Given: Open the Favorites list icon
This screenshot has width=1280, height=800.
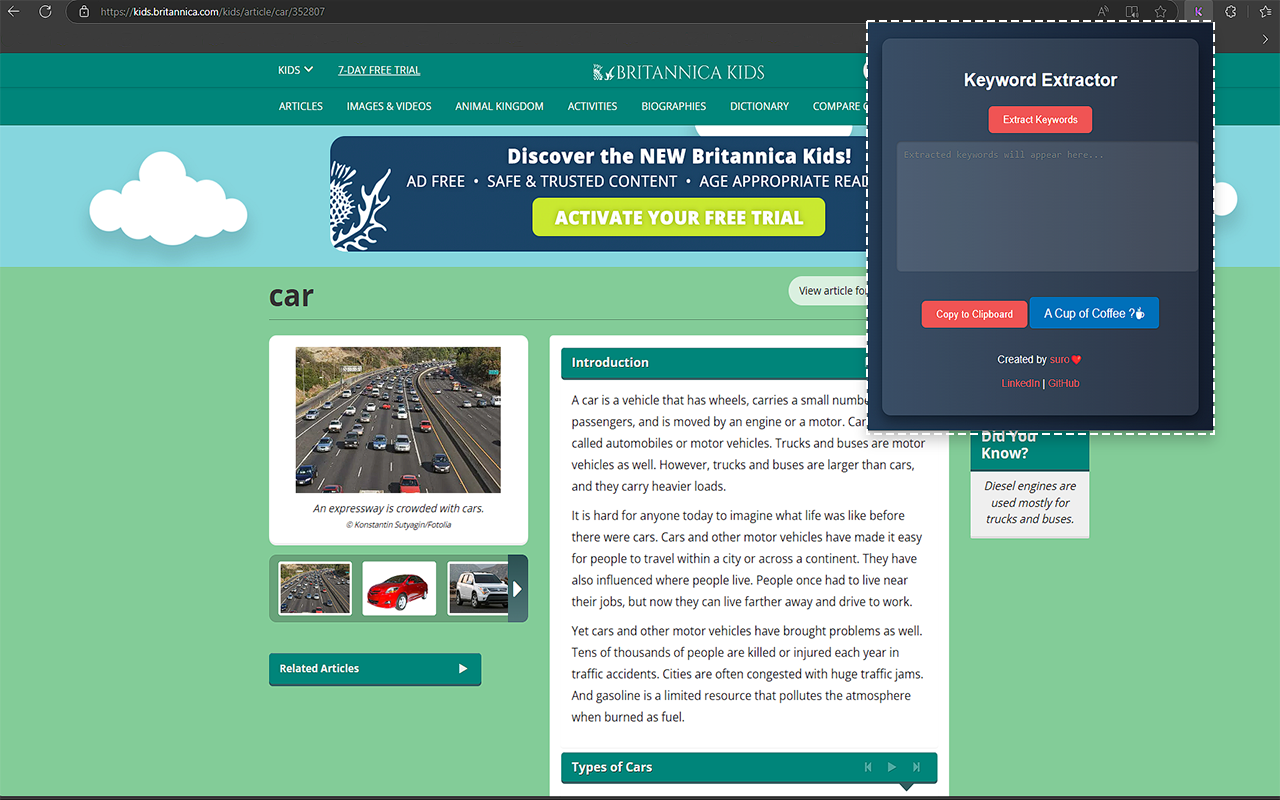Looking at the screenshot, I should tap(1265, 12).
